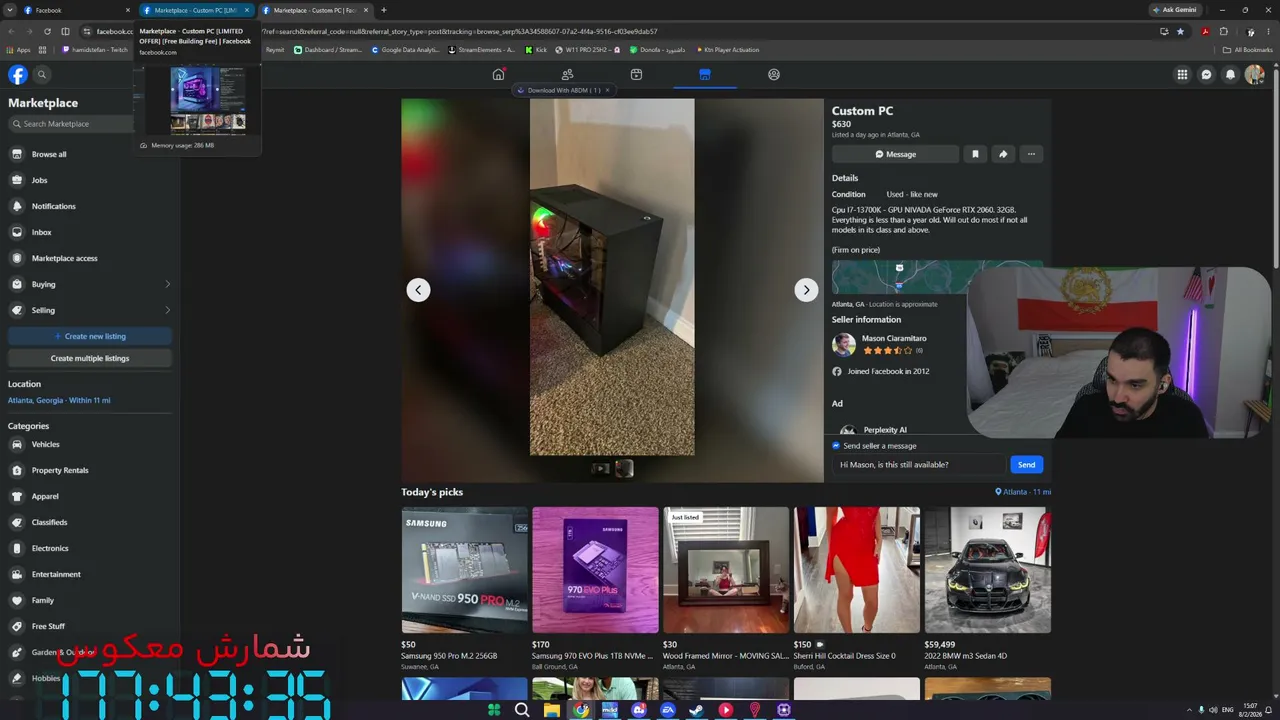Show next listing photo
This screenshot has width=1280, height=720.
point(806,290)
